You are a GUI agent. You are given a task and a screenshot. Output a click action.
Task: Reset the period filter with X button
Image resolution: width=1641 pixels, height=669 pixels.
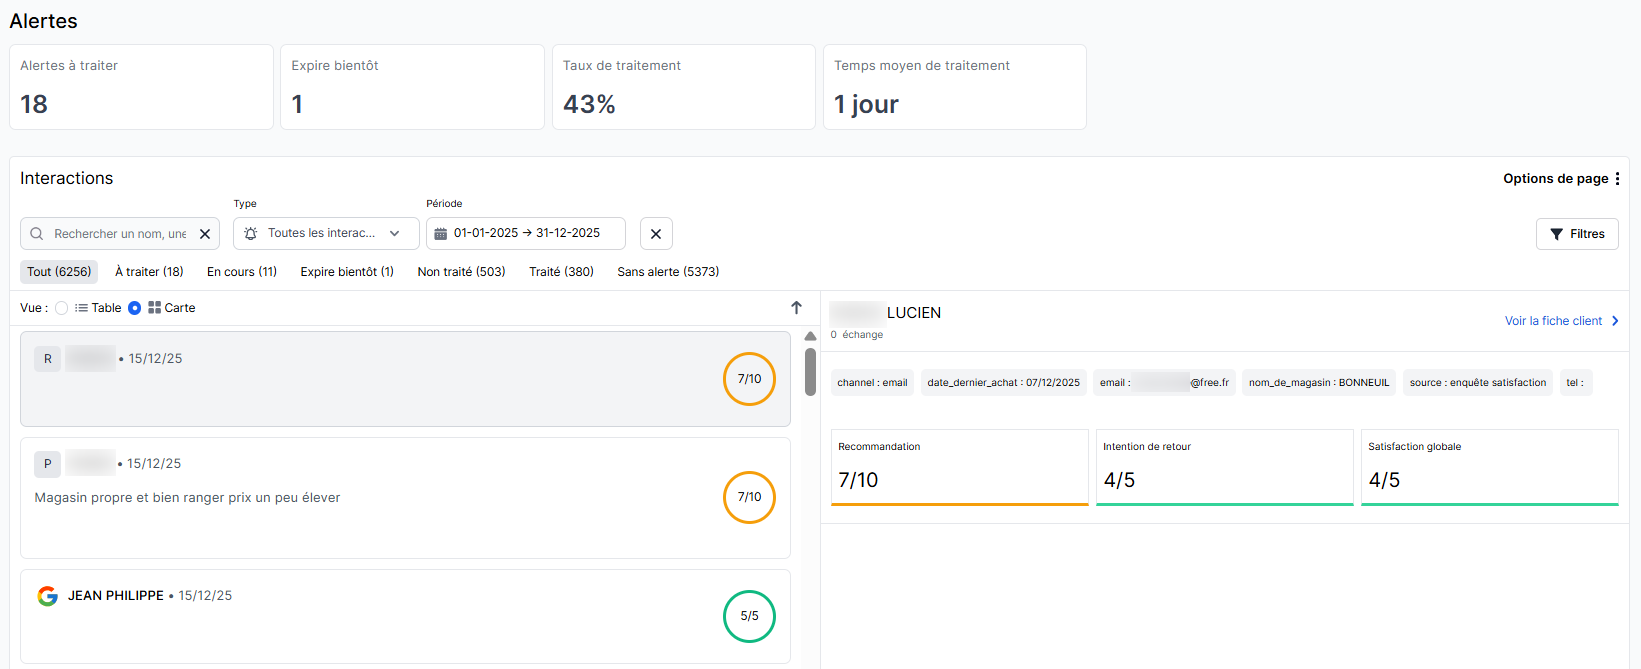coord(656,234)
